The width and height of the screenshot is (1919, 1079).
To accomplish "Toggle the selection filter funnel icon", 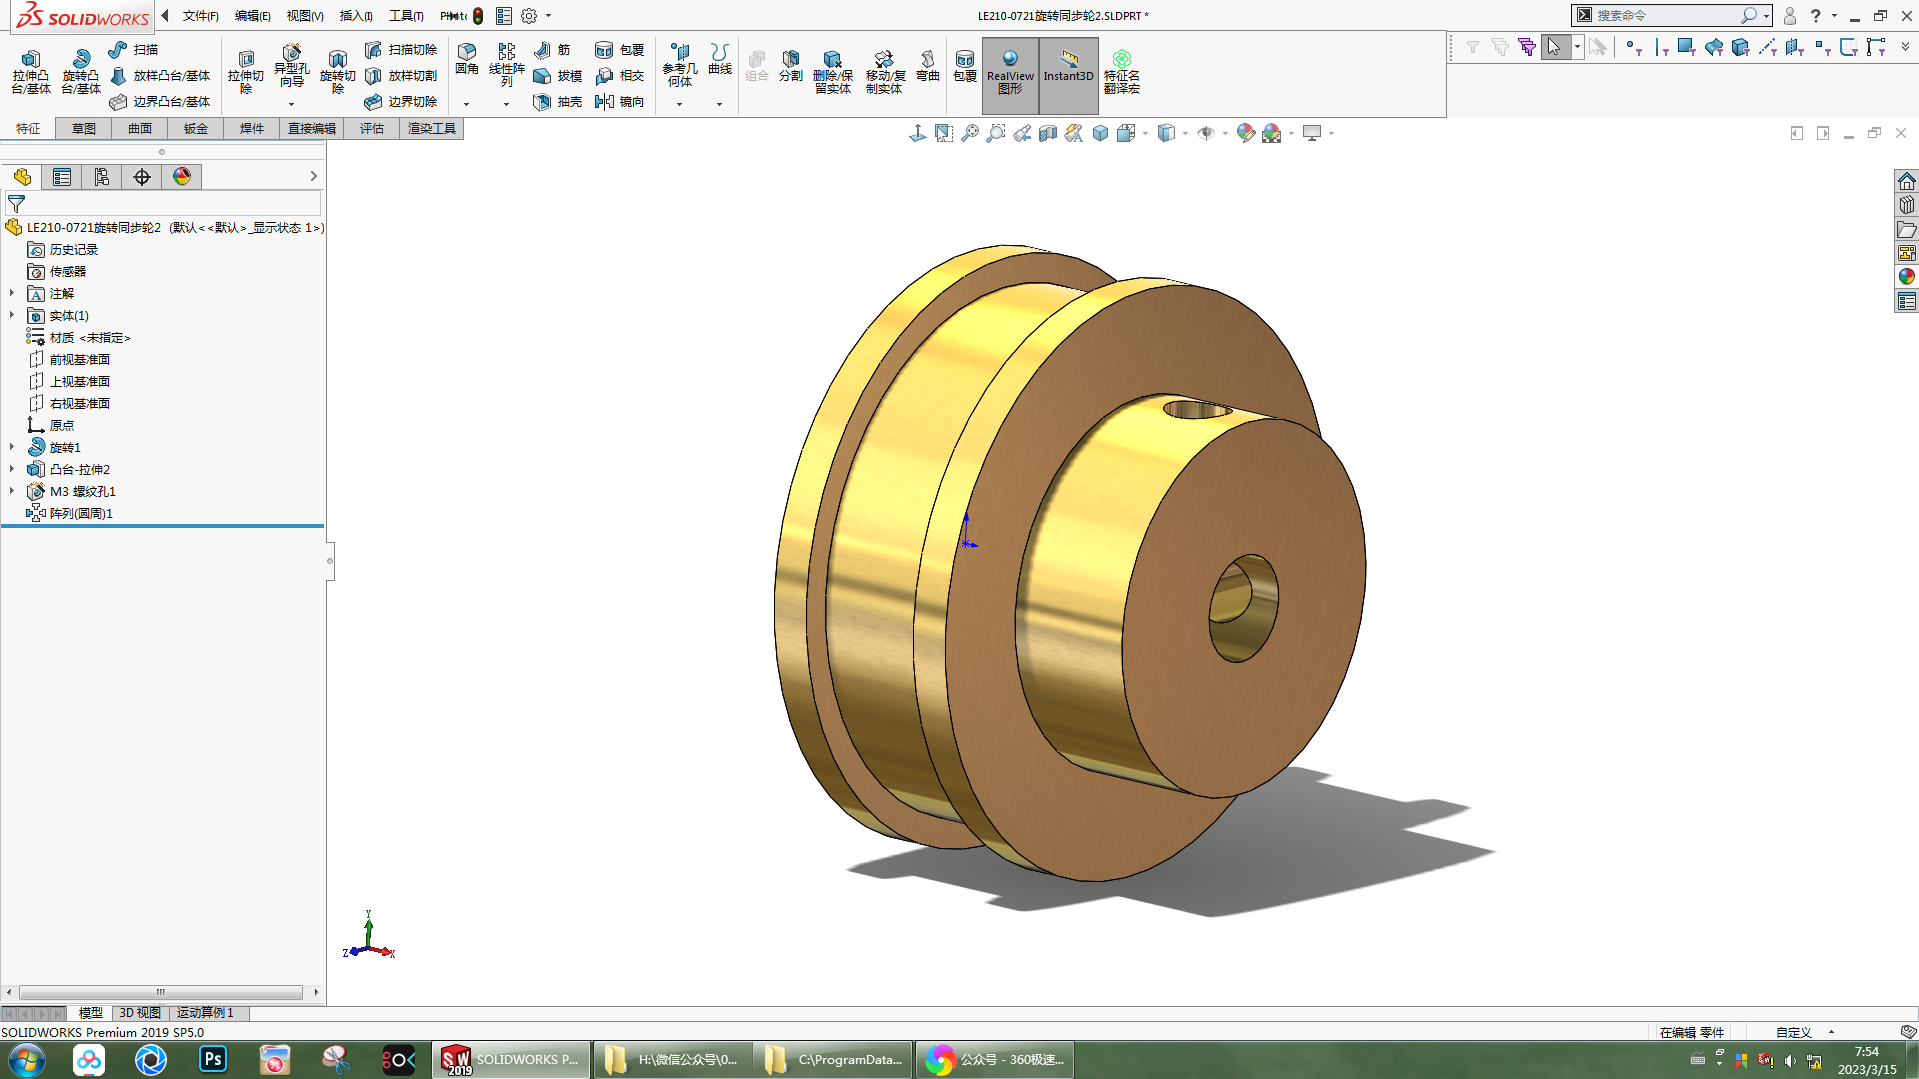I will [x=1472, y=47].
